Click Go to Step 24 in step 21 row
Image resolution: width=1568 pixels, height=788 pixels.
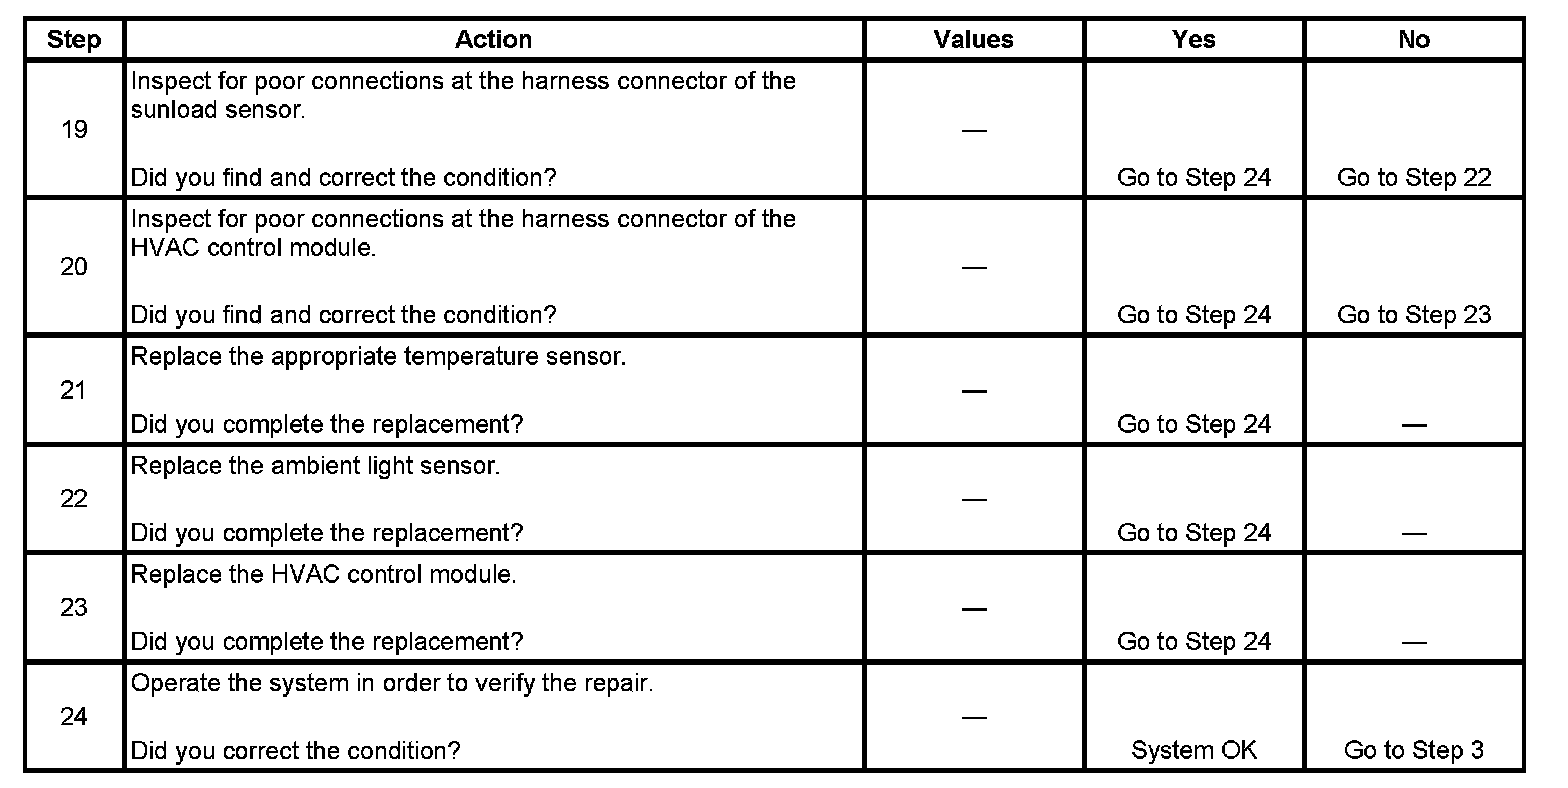(1194, 424)
